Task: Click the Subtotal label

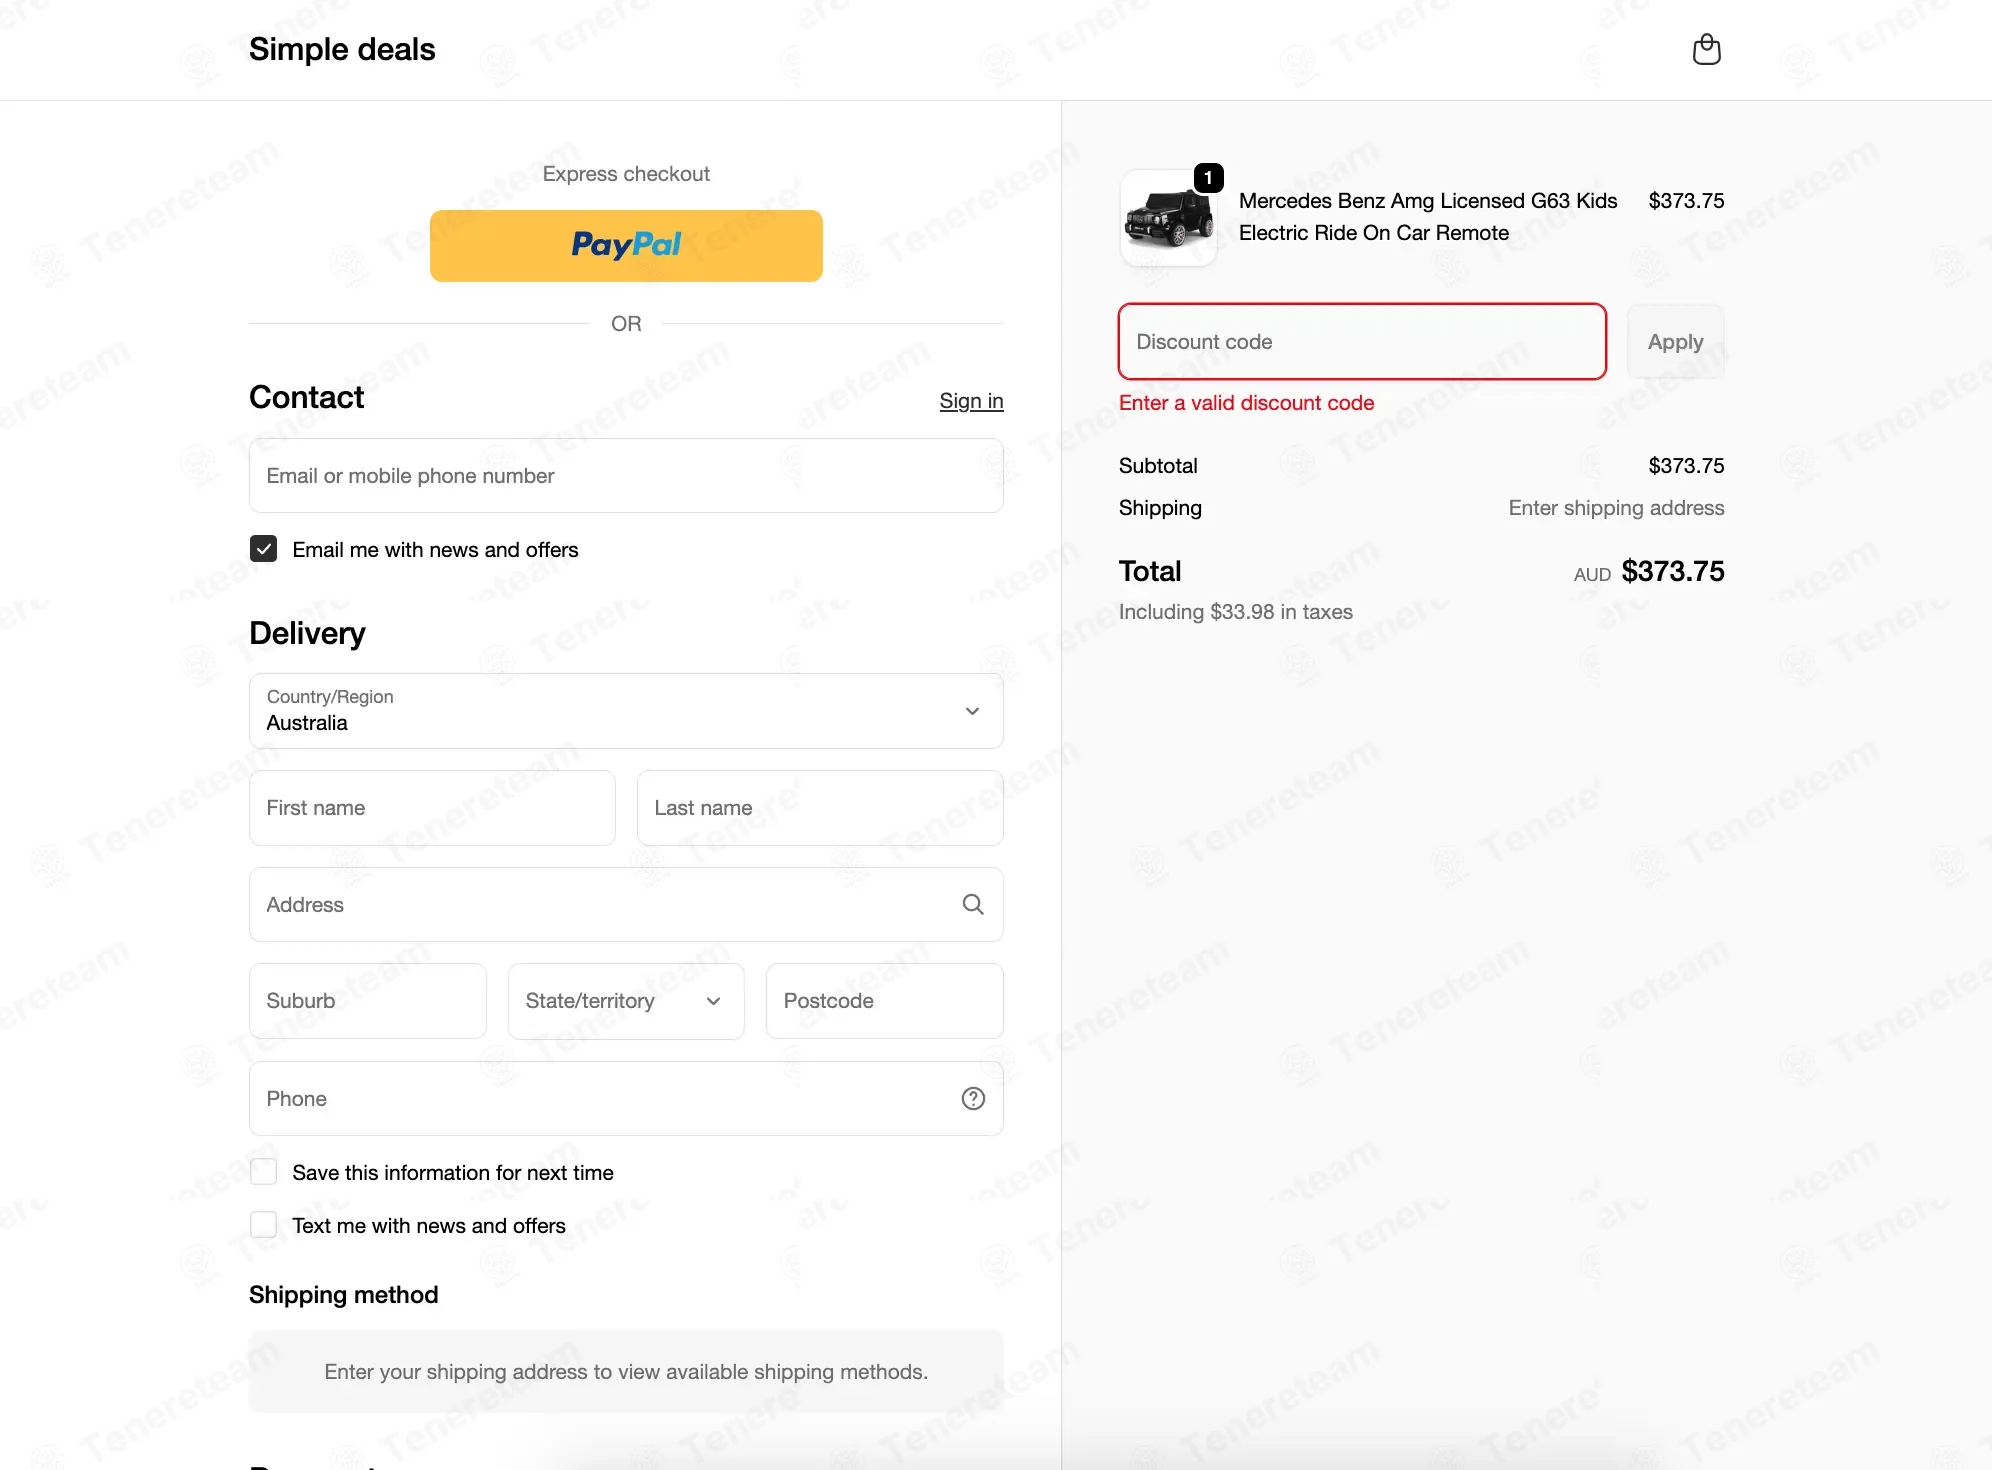Action: point(1158,466)
